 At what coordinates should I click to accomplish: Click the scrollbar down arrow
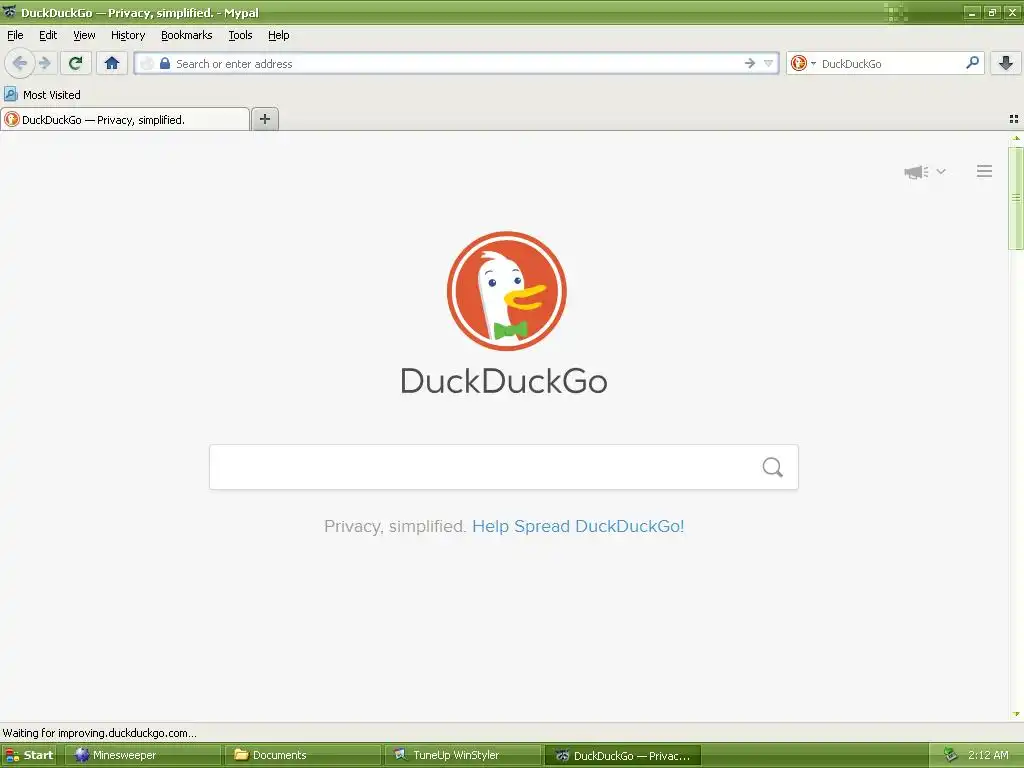[1016, 714]
